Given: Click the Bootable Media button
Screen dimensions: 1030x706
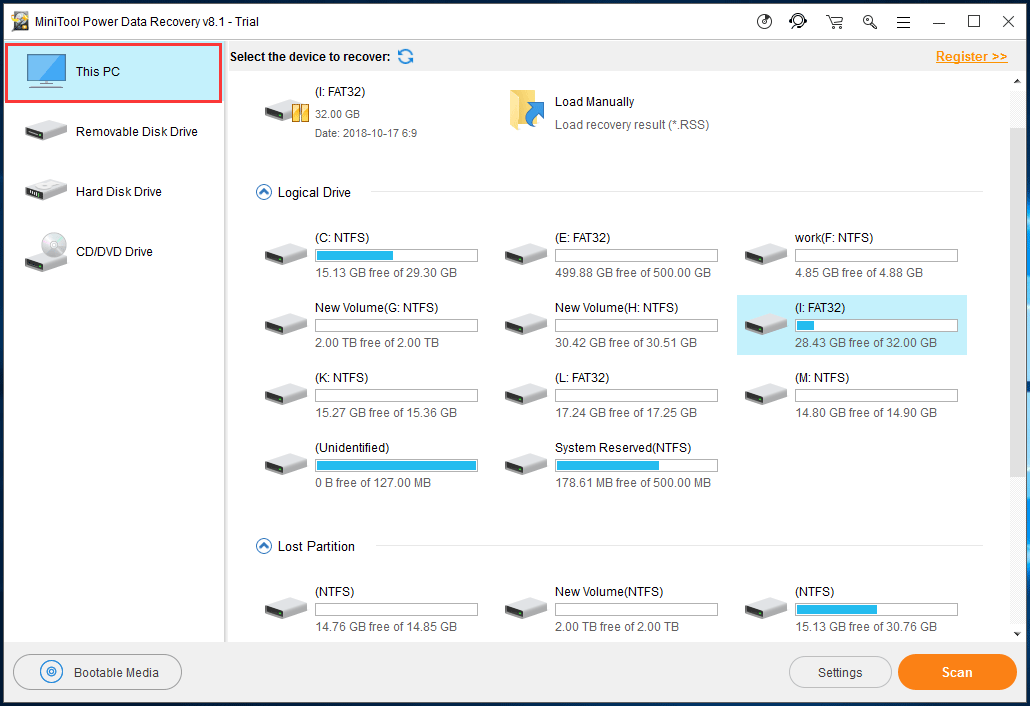Looking at the screenshot, I should pos(97,672).
